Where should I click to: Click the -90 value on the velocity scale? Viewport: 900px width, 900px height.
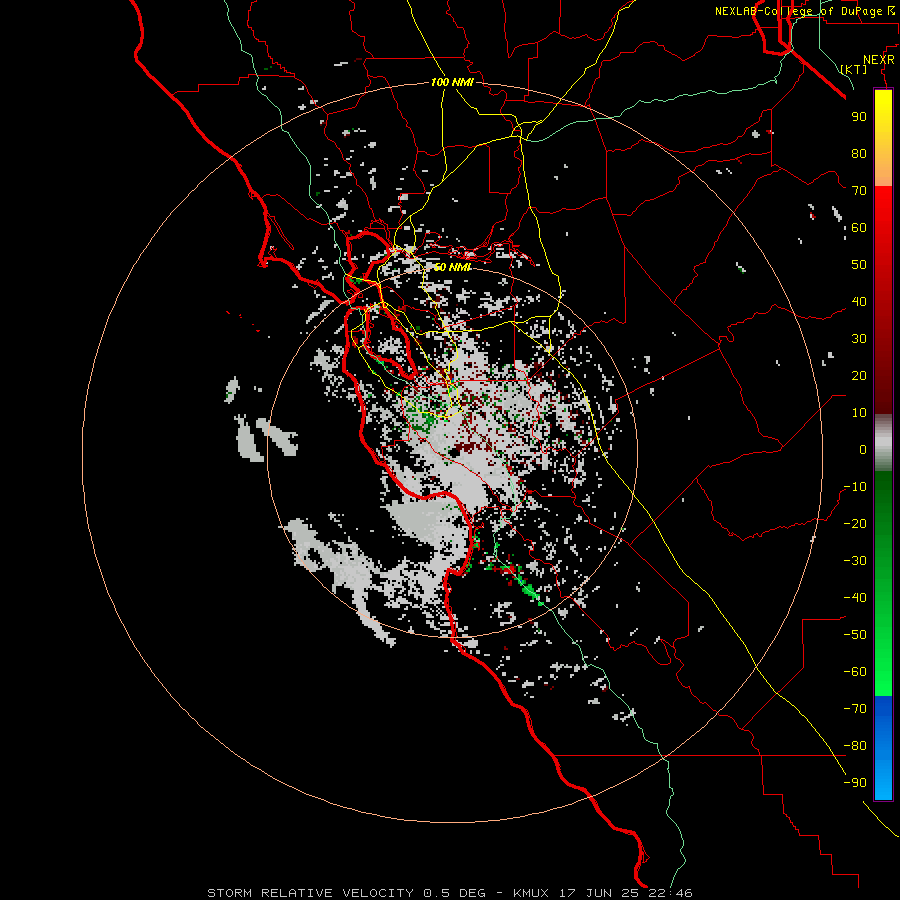[x=855, y=783]
